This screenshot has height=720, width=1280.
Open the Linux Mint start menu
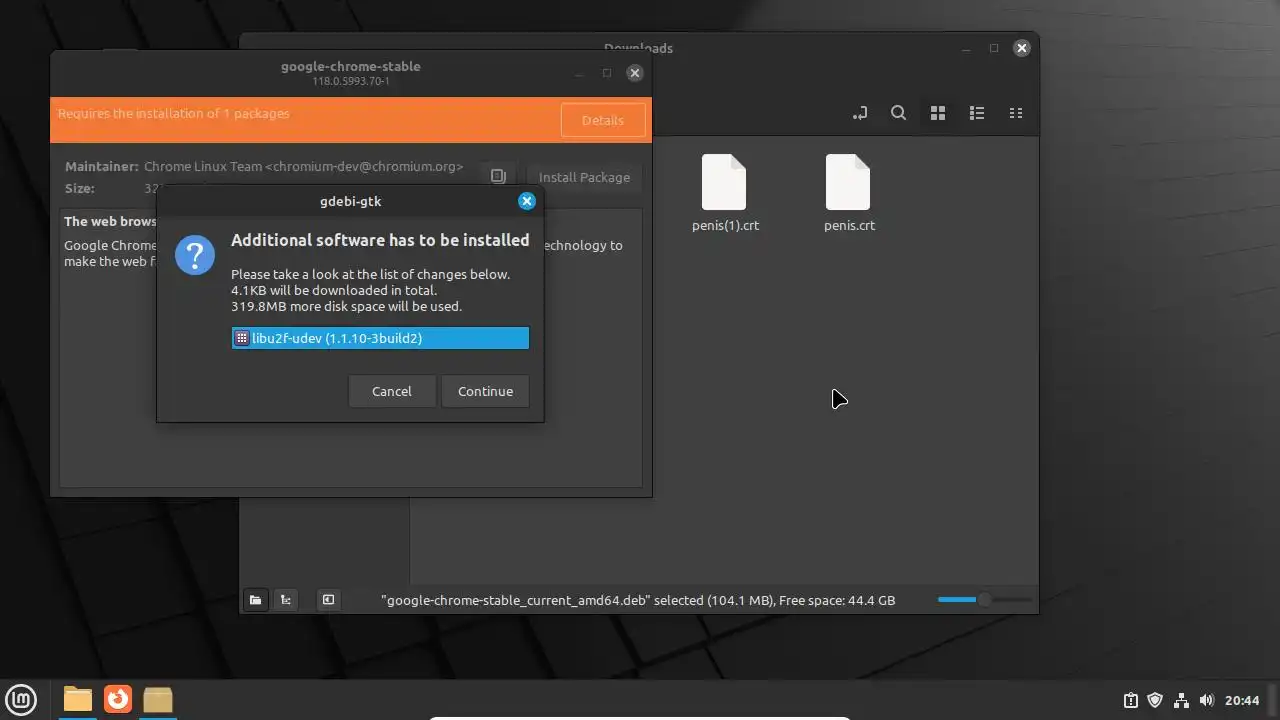tap(21, 699)
